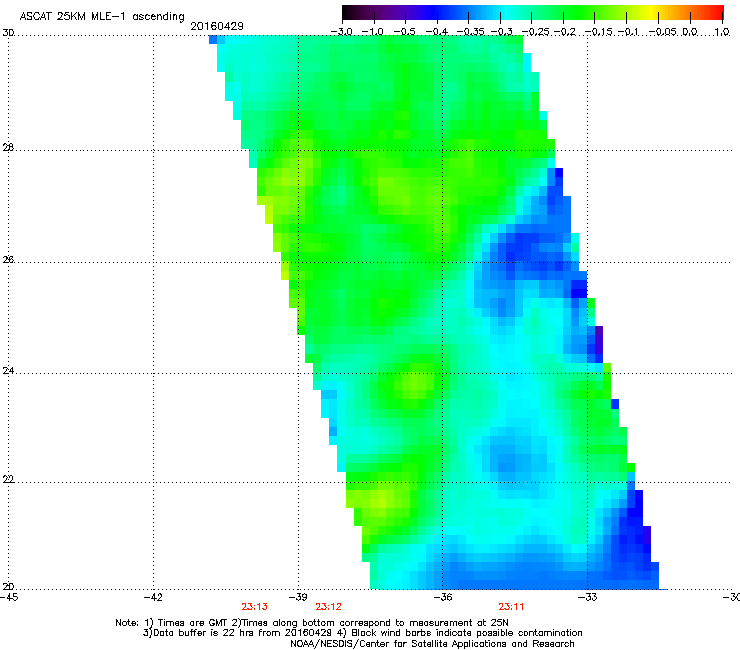Click longitude axis label -45
Viewport: 740px width, 650px height.
point(8,597)
